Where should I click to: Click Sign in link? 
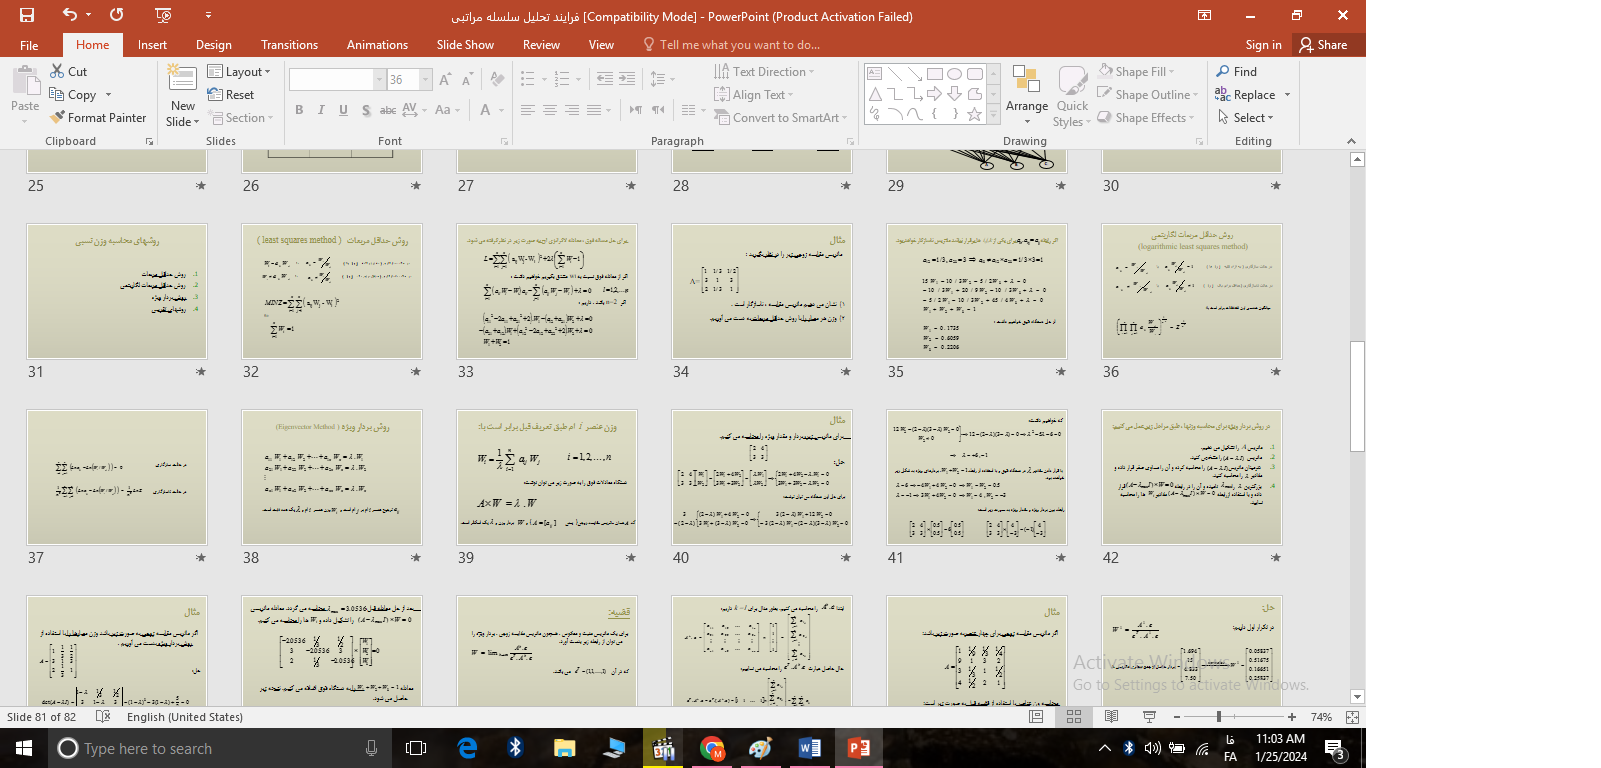(1263, 45)
